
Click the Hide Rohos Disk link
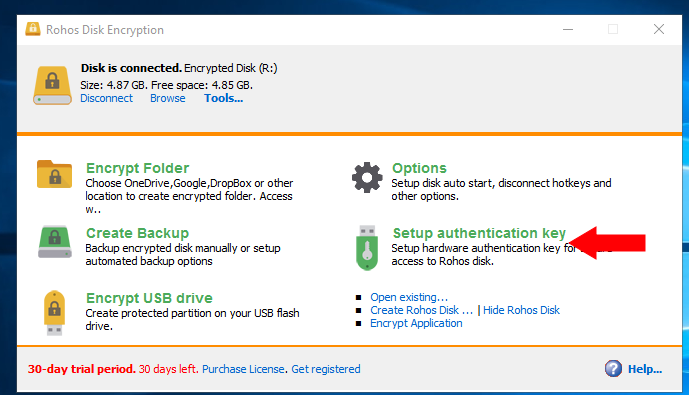(x=521, y=310)
